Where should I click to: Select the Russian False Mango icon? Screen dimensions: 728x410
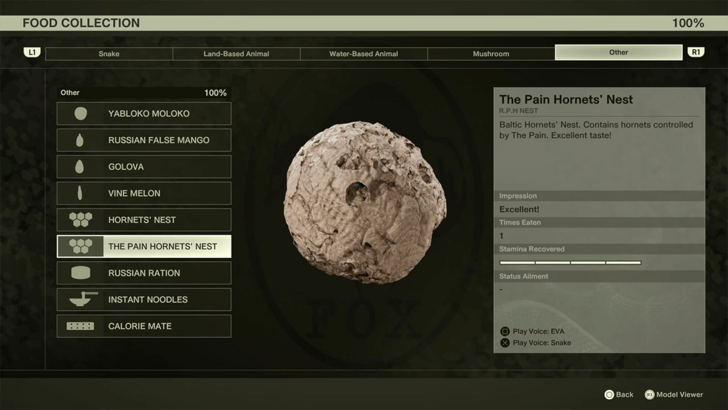point(80,141)
